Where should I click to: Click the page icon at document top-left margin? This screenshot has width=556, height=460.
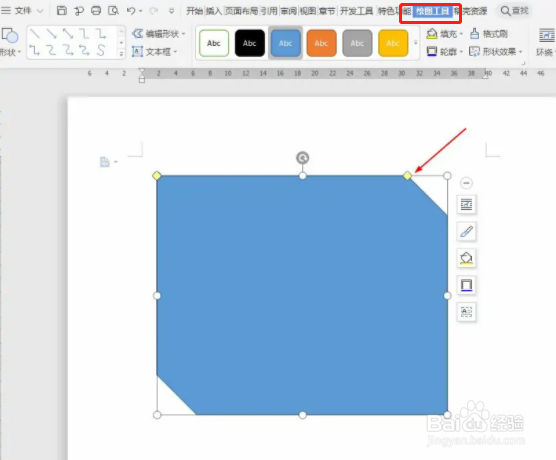pyautogui.click(x=105, y=162)
